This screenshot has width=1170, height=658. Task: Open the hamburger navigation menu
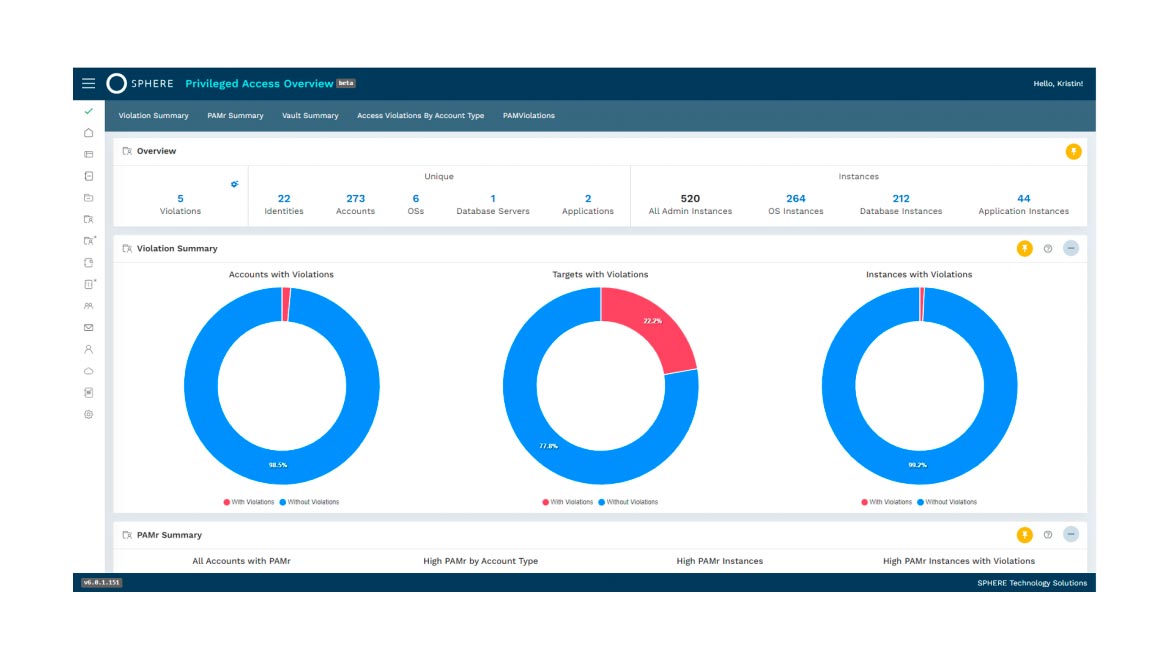click(89, 84)
